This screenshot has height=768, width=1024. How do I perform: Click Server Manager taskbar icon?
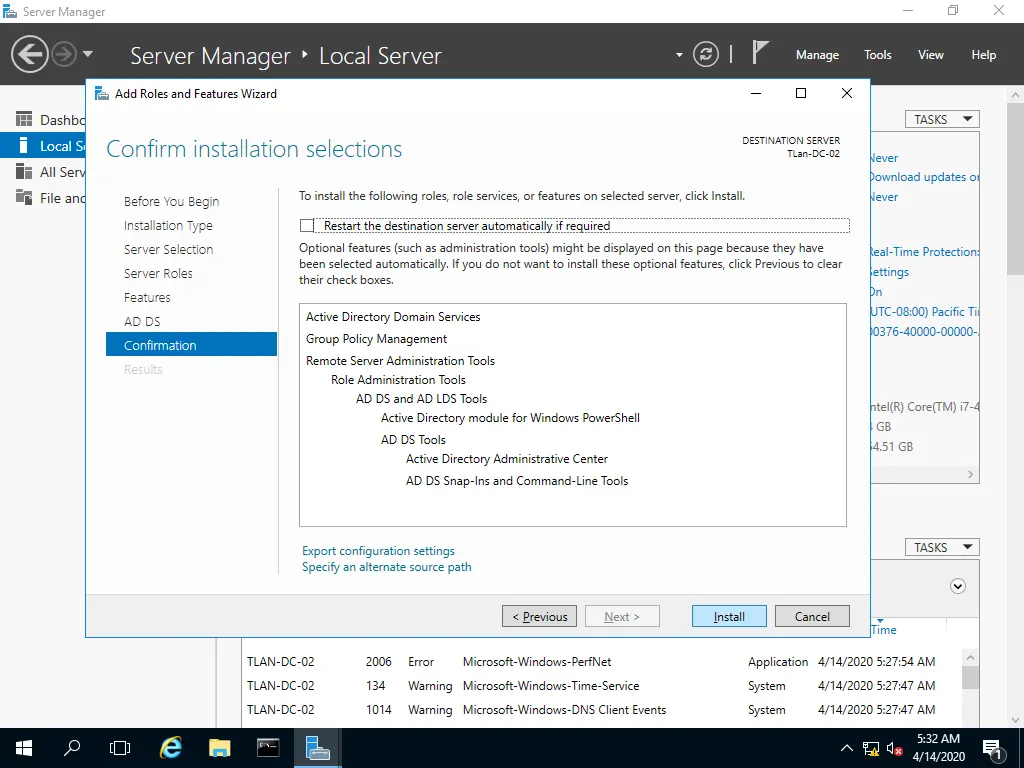point(317,748)
